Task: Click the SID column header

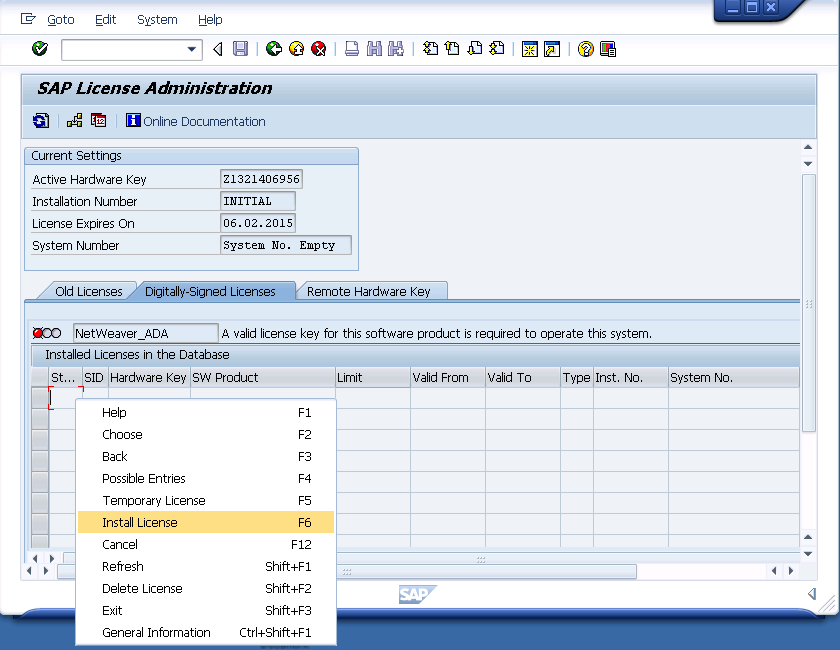Action: coord(95,378)
